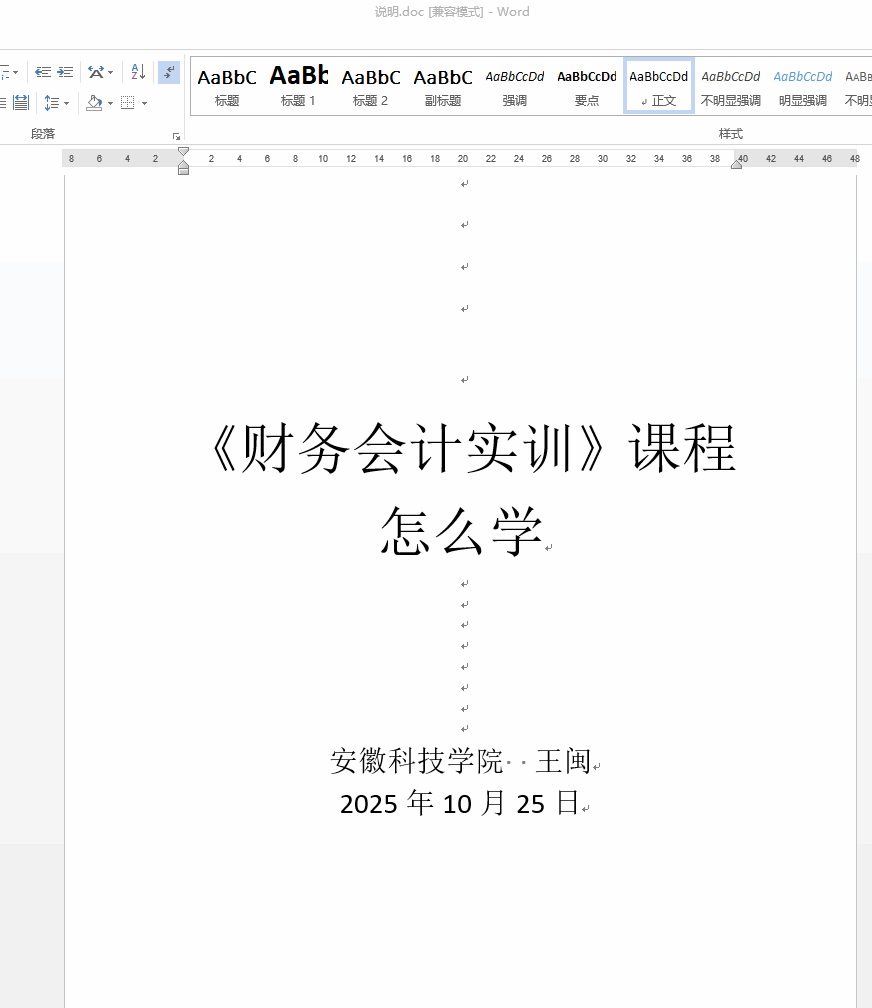Click the distributed alignment icon
The image size is (872, 1008).
click(x=20, y=102)
